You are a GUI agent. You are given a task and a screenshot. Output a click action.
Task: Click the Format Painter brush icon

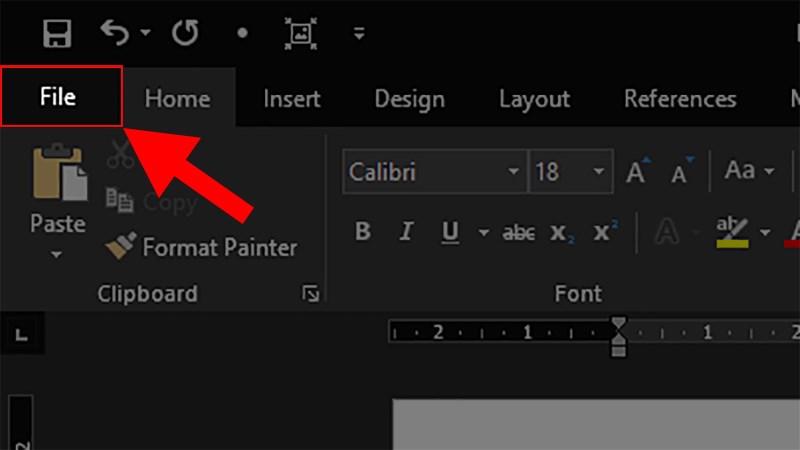pyautogui.click(x=121, y=247)
